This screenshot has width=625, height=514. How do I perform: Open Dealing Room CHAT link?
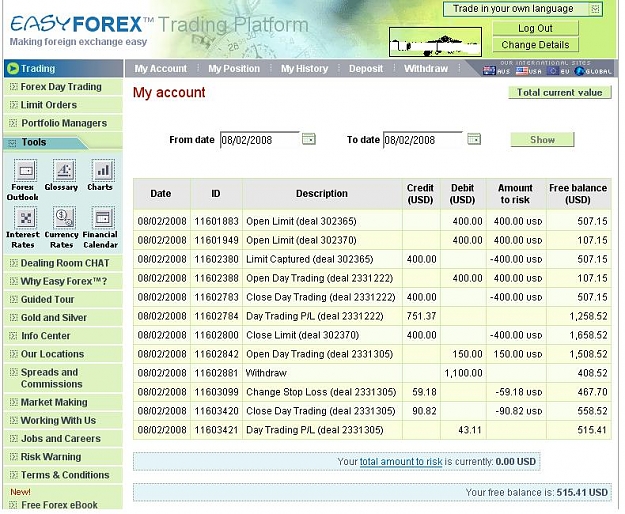click(65, 263)
